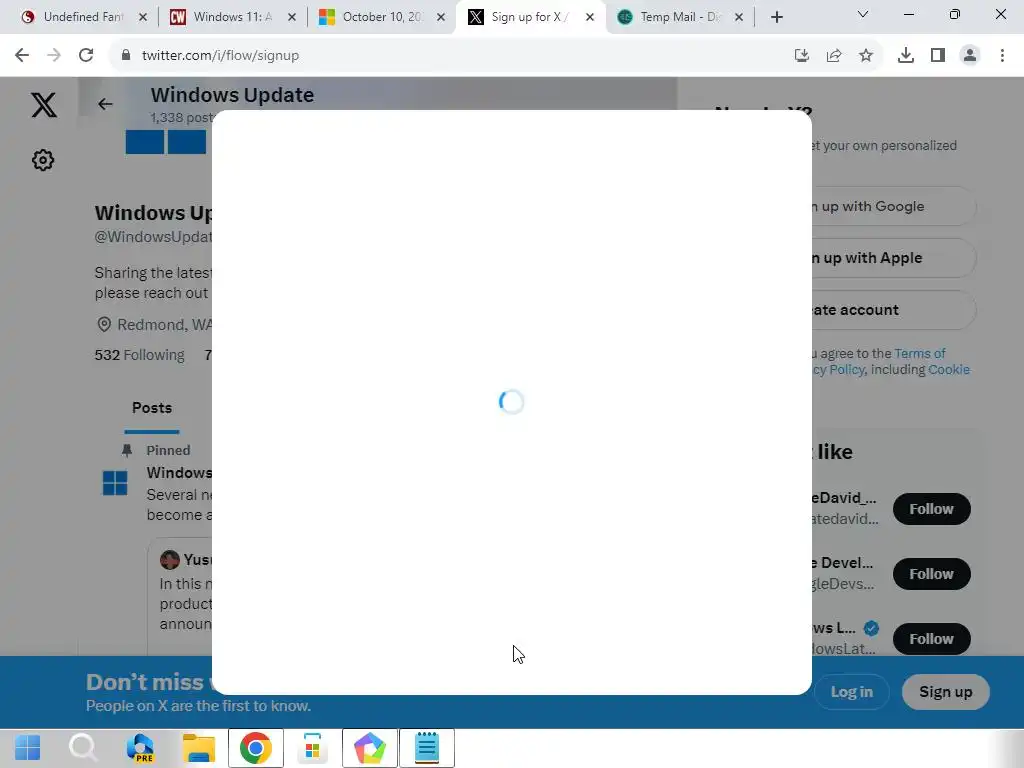1024x768 pixels.
Task: Select the Sign up for X tab
Action: [530, 17]
